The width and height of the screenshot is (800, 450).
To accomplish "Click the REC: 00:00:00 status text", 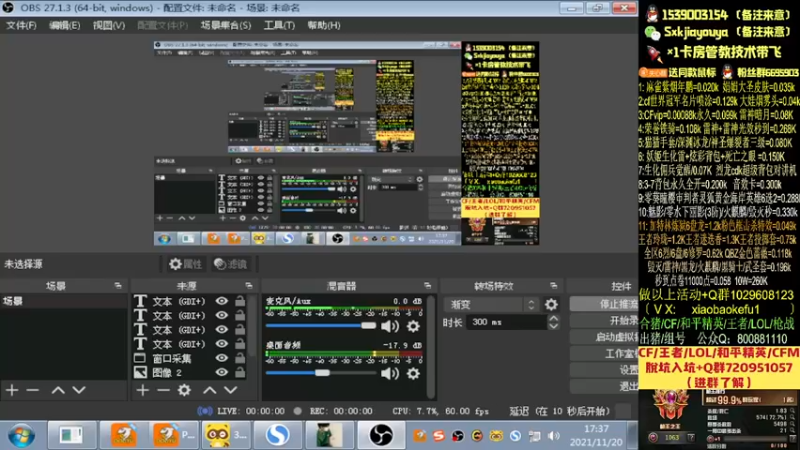I will tap(341, 411).
